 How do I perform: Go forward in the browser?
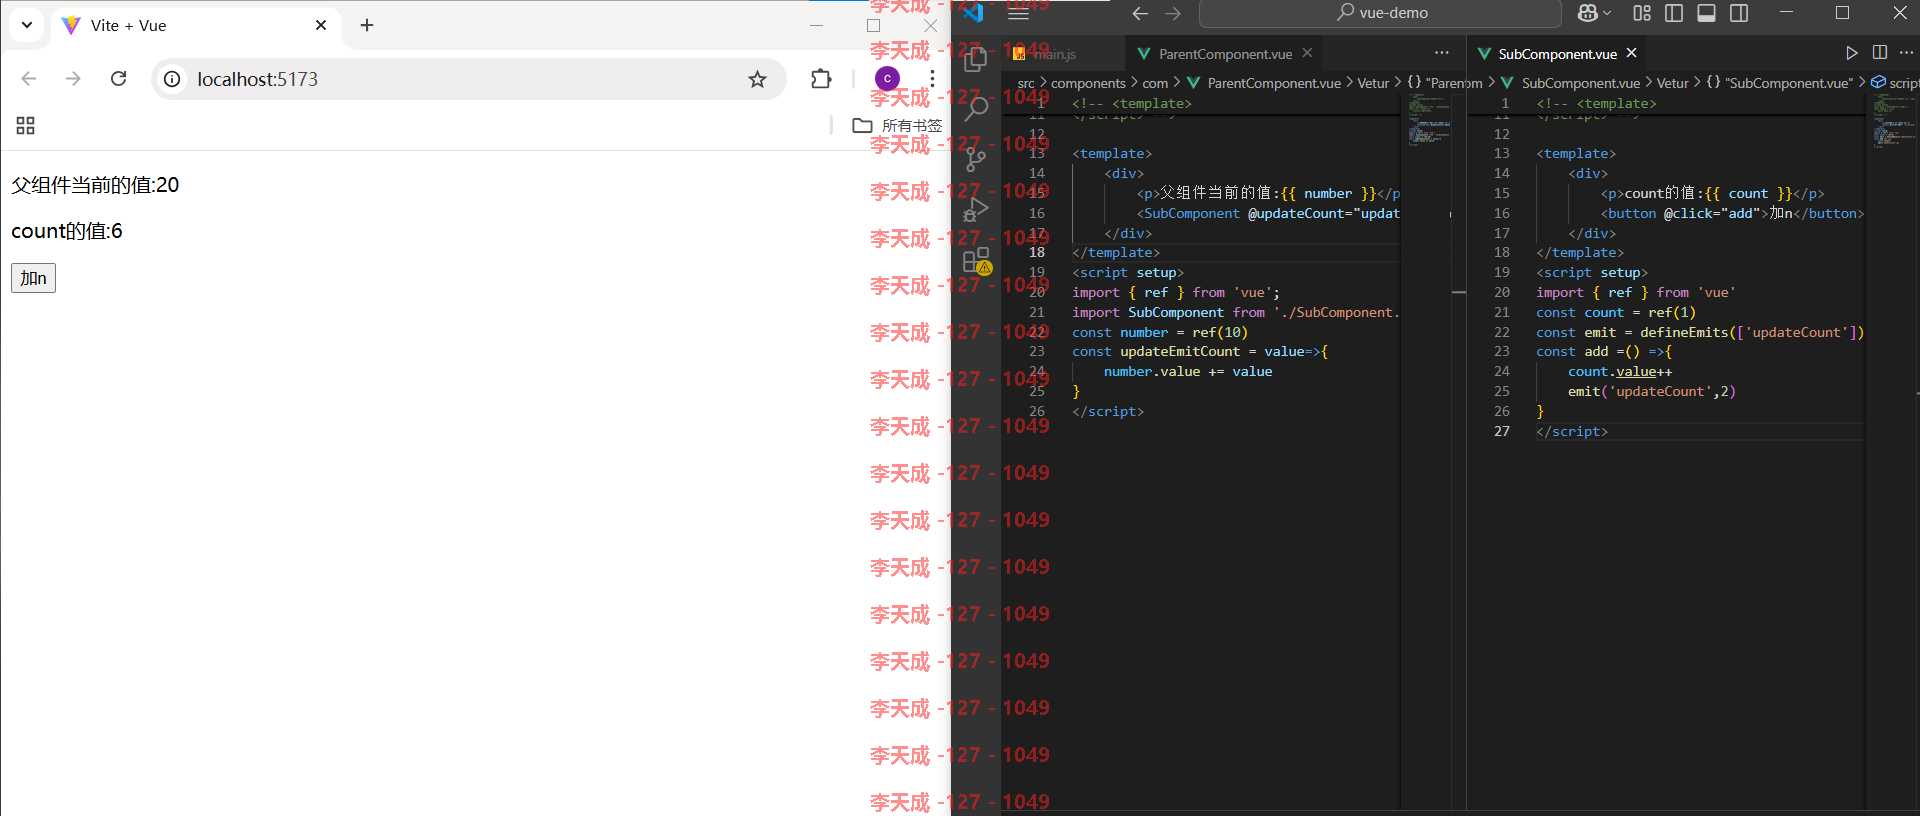point(73,79)
